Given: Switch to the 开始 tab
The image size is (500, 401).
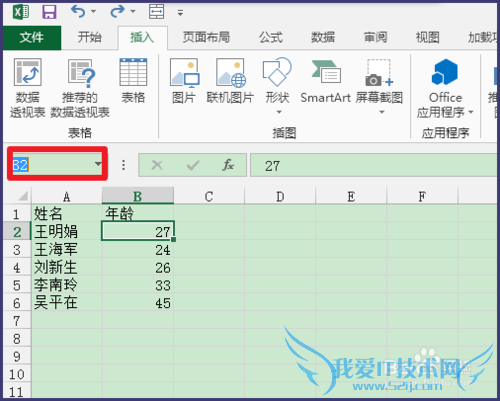Looking at the screenshot, I should [x=90, y=37].
